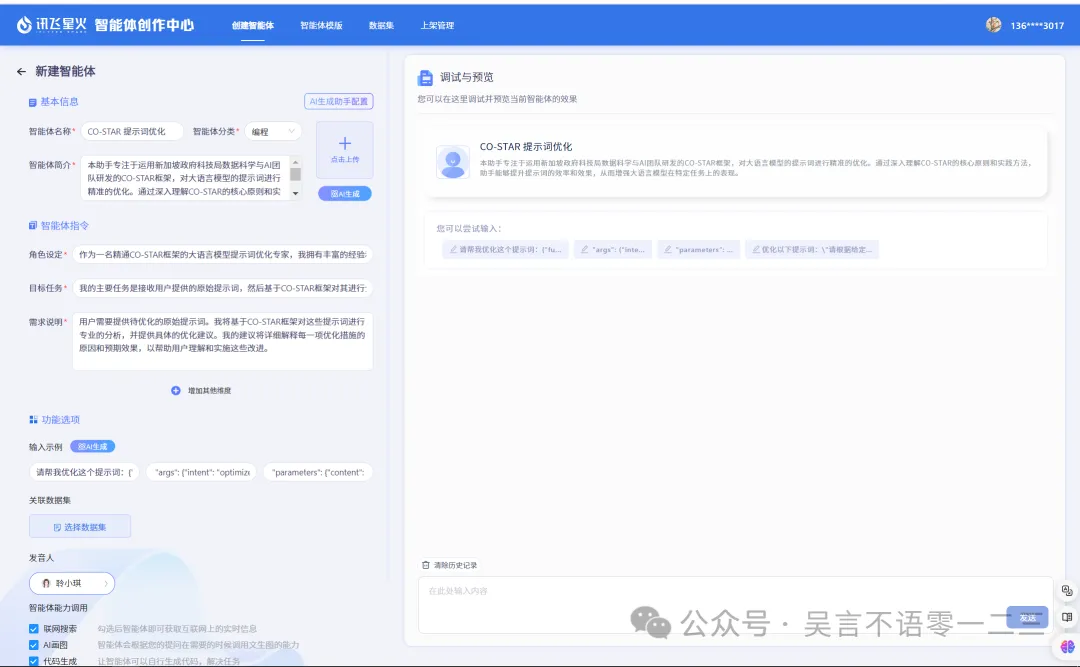Open the 上架管理 tab
Image resolution: width=1080 pixels, height=667 pixels.
click(437, 25)
